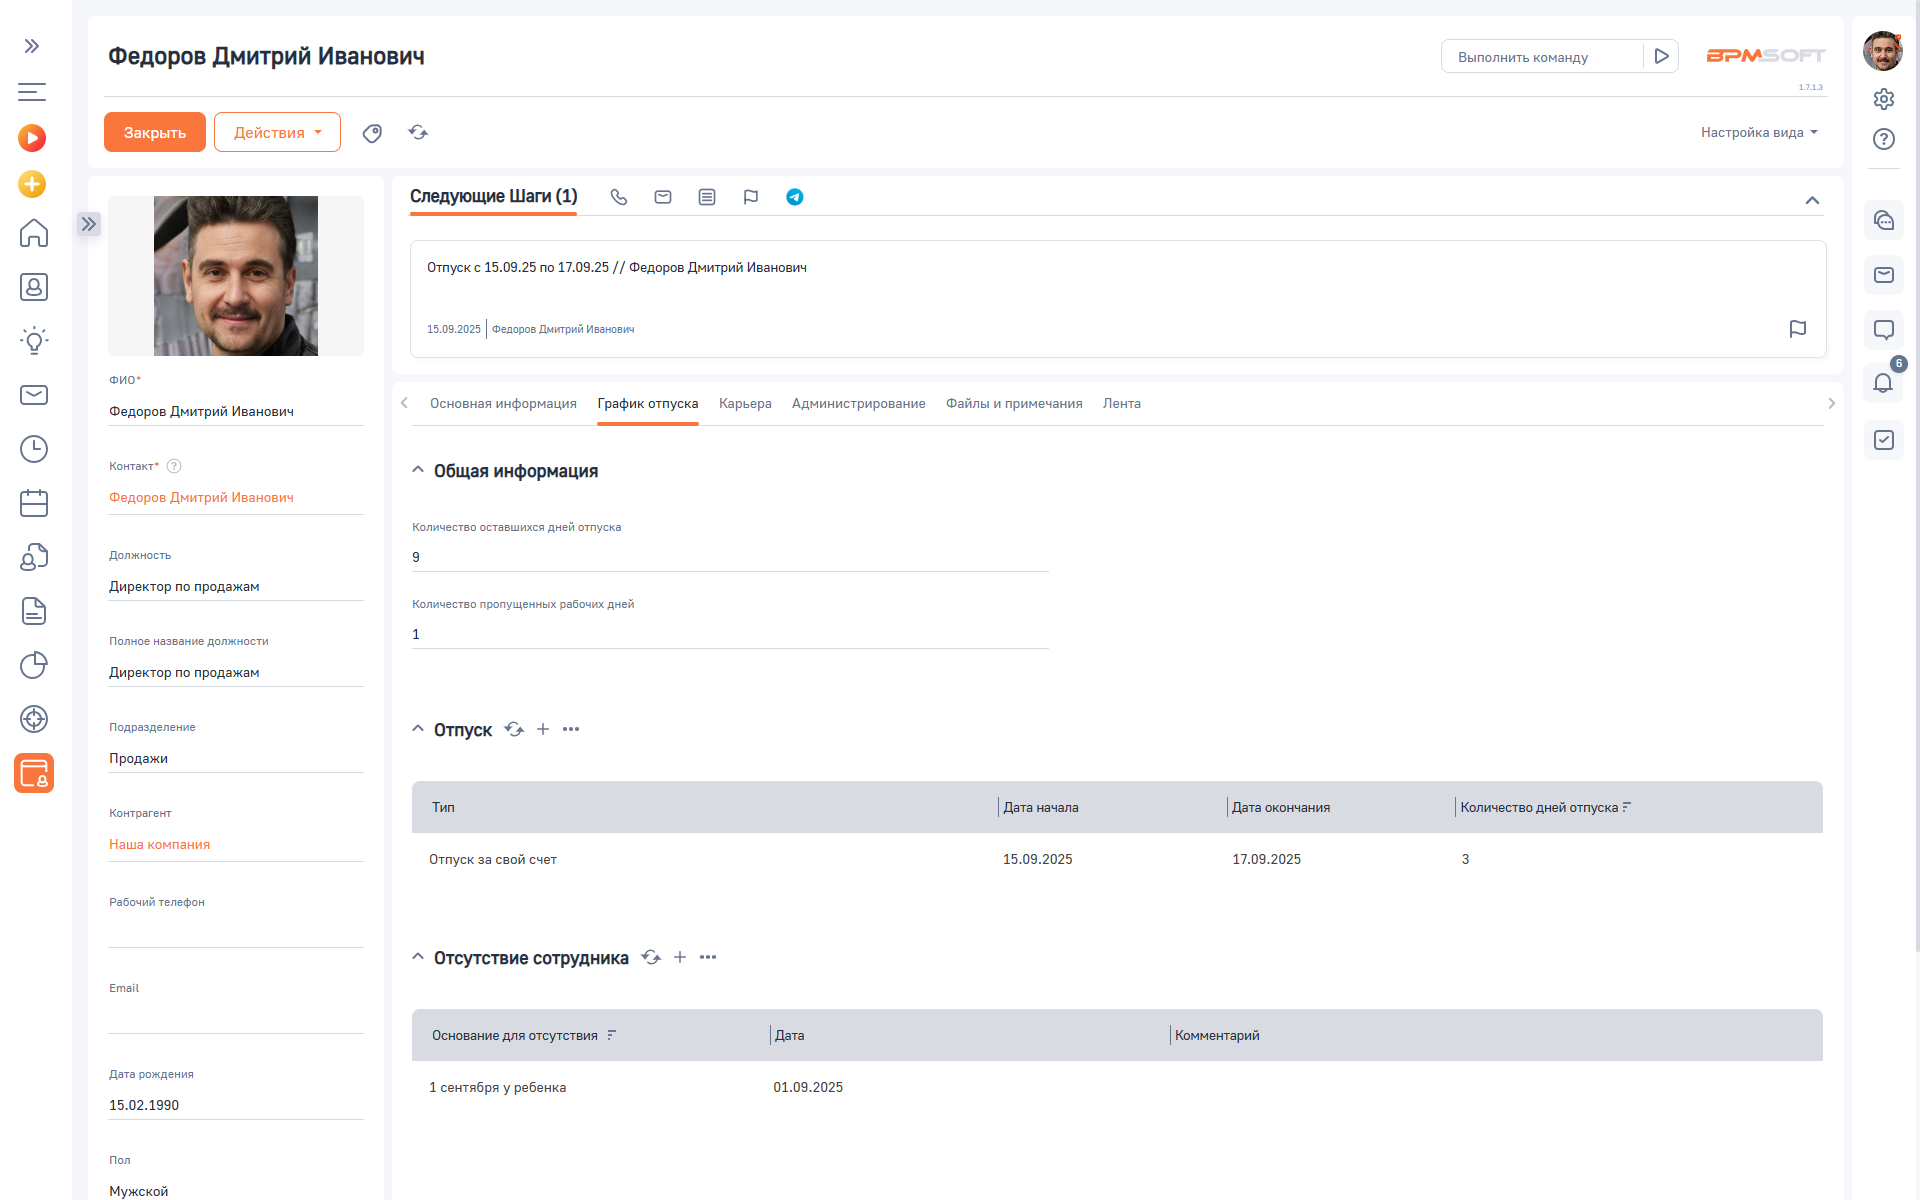1920x1200 pixels.
Task: Open the Действия dropdown menu
Action: point(277,132)
